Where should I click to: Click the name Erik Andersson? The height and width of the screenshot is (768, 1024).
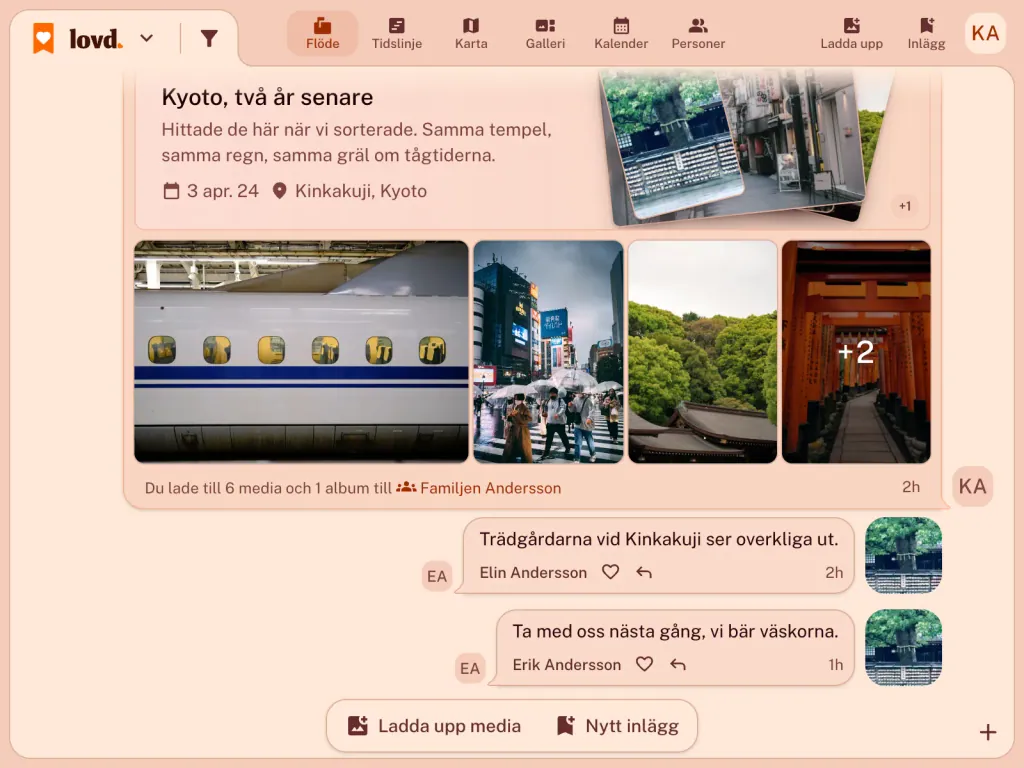click(x=567, y=665)
